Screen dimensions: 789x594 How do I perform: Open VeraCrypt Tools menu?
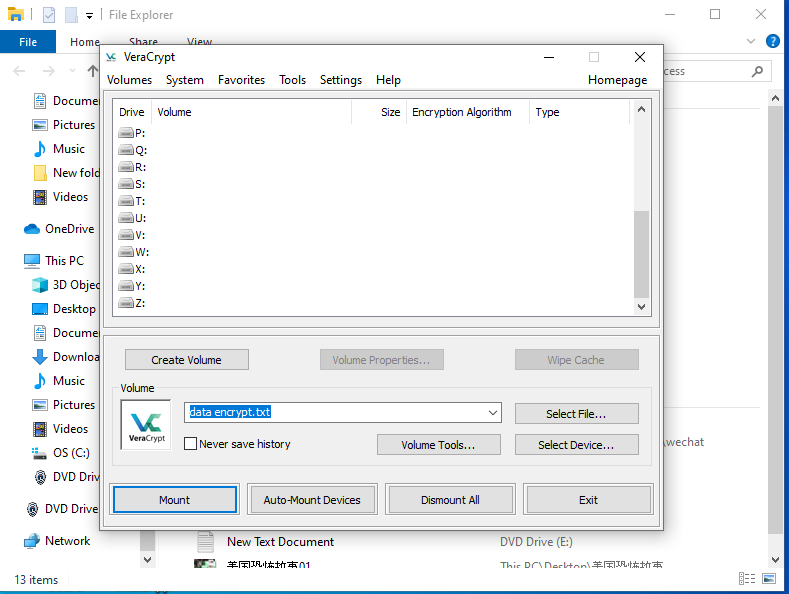(292, 80)
